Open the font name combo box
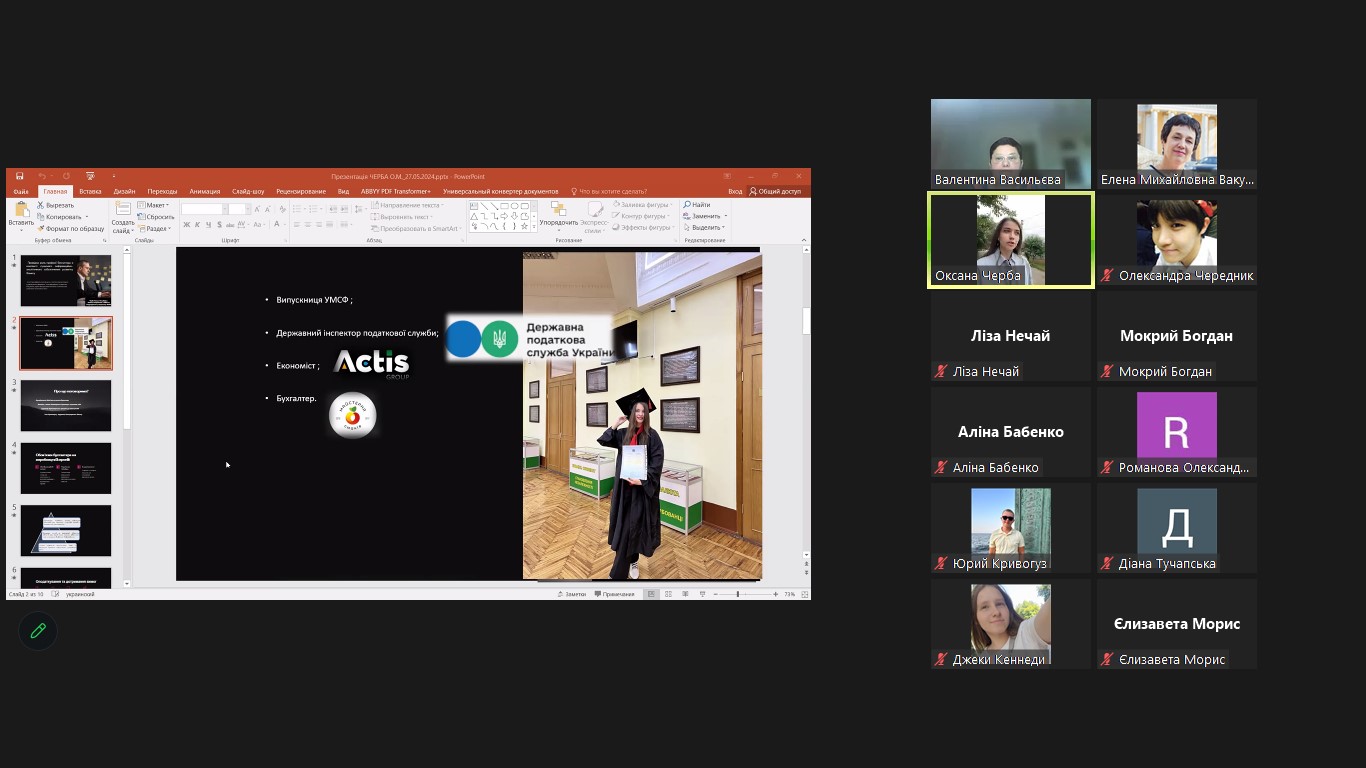 pos(204,209)
